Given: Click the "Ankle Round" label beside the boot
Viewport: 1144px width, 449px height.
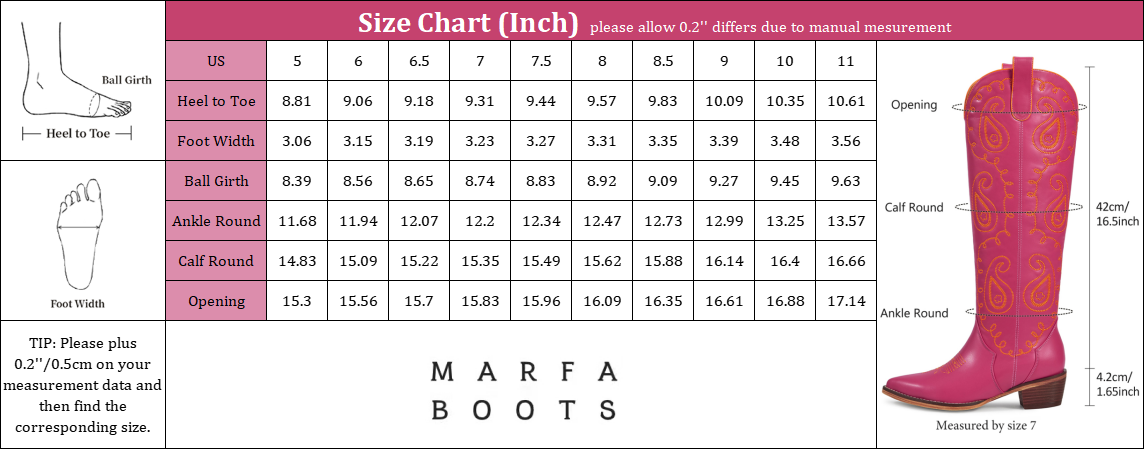Looking at the screenshot, I should (914, 313).
